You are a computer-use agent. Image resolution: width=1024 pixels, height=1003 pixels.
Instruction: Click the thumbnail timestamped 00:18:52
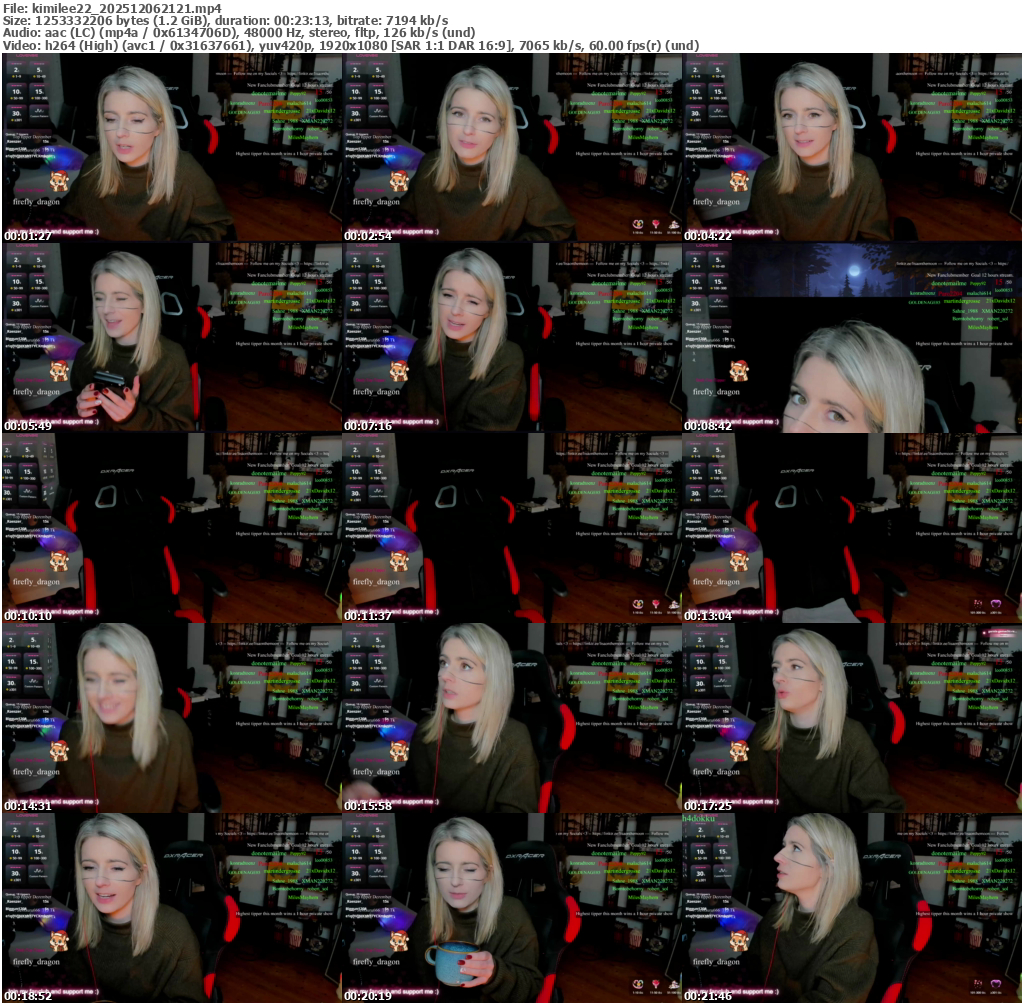pos(171,907)
